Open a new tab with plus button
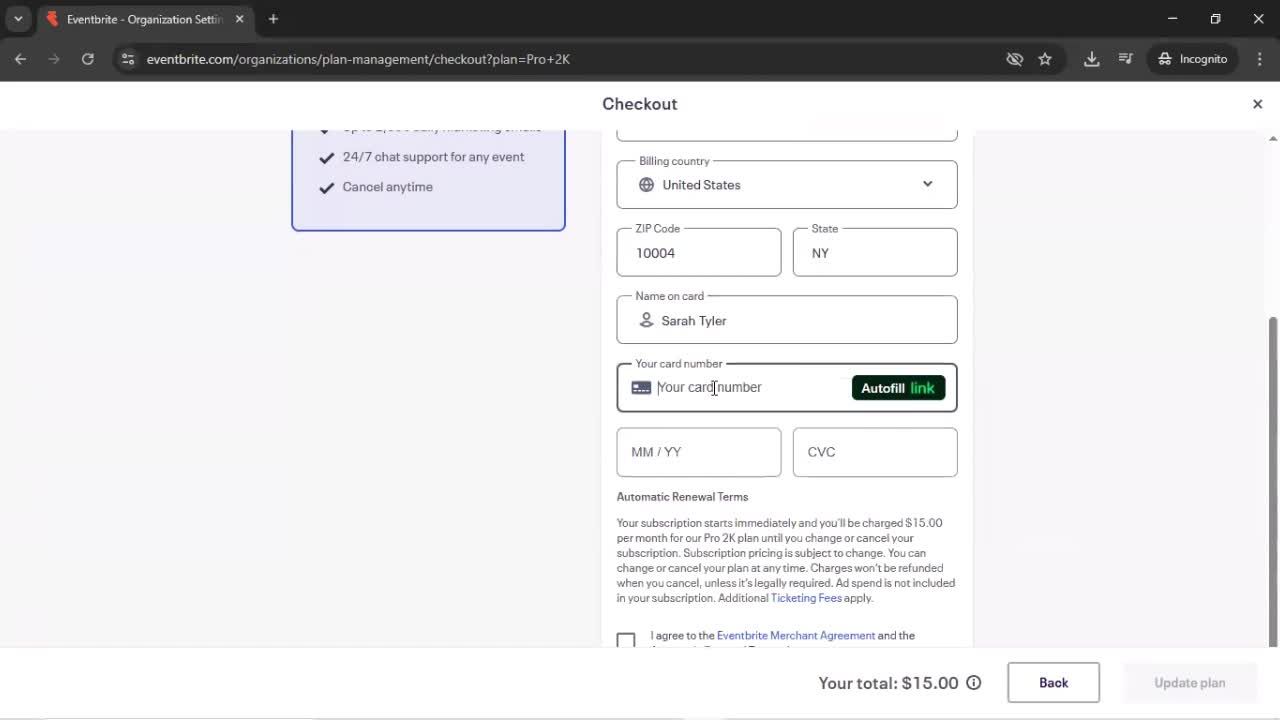This screenshot has width=1280, height=720. 273,19
